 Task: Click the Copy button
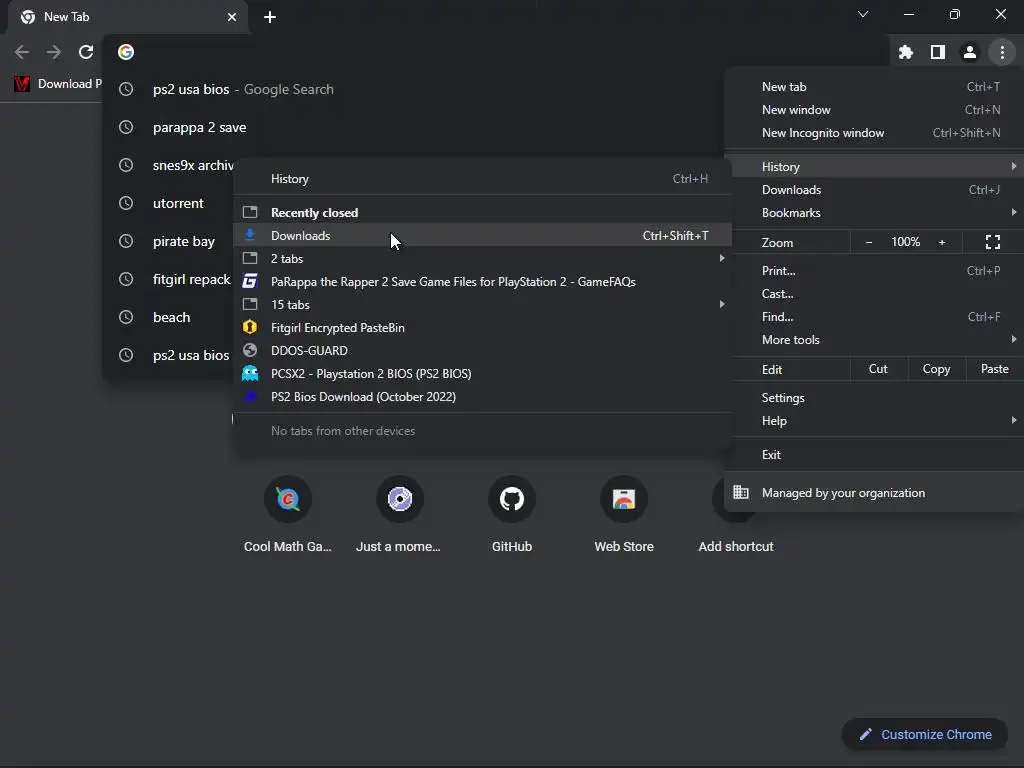click(x=936, y=369)
